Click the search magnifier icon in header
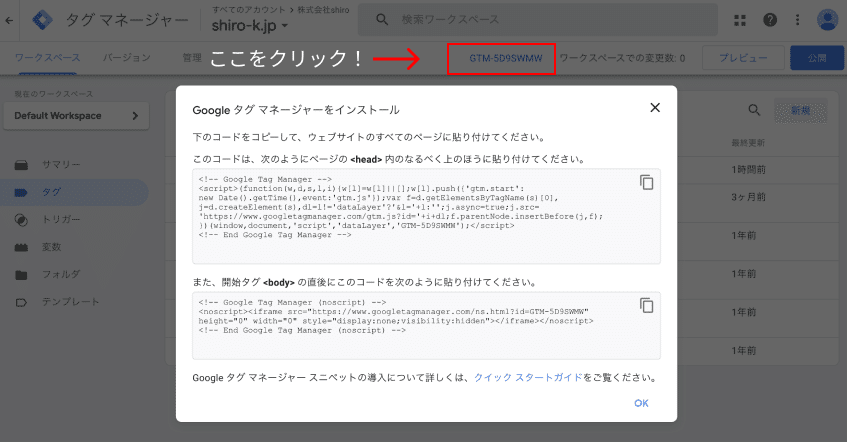This screenshot has height=442, width=847. 382,19
